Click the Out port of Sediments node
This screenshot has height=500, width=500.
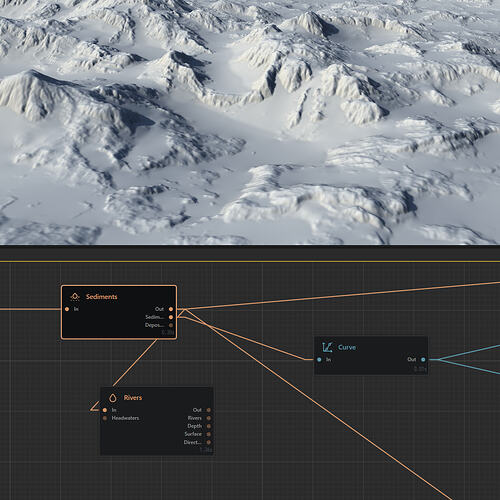pyautogui.click(x=171, y=309)
